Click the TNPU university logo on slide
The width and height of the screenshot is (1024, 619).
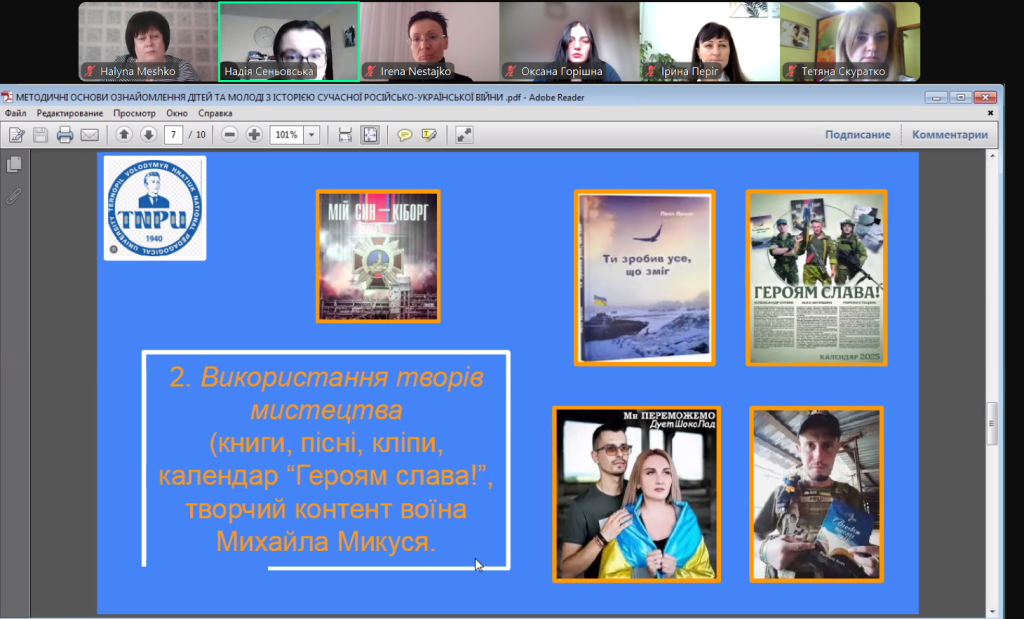coord(155,208)
